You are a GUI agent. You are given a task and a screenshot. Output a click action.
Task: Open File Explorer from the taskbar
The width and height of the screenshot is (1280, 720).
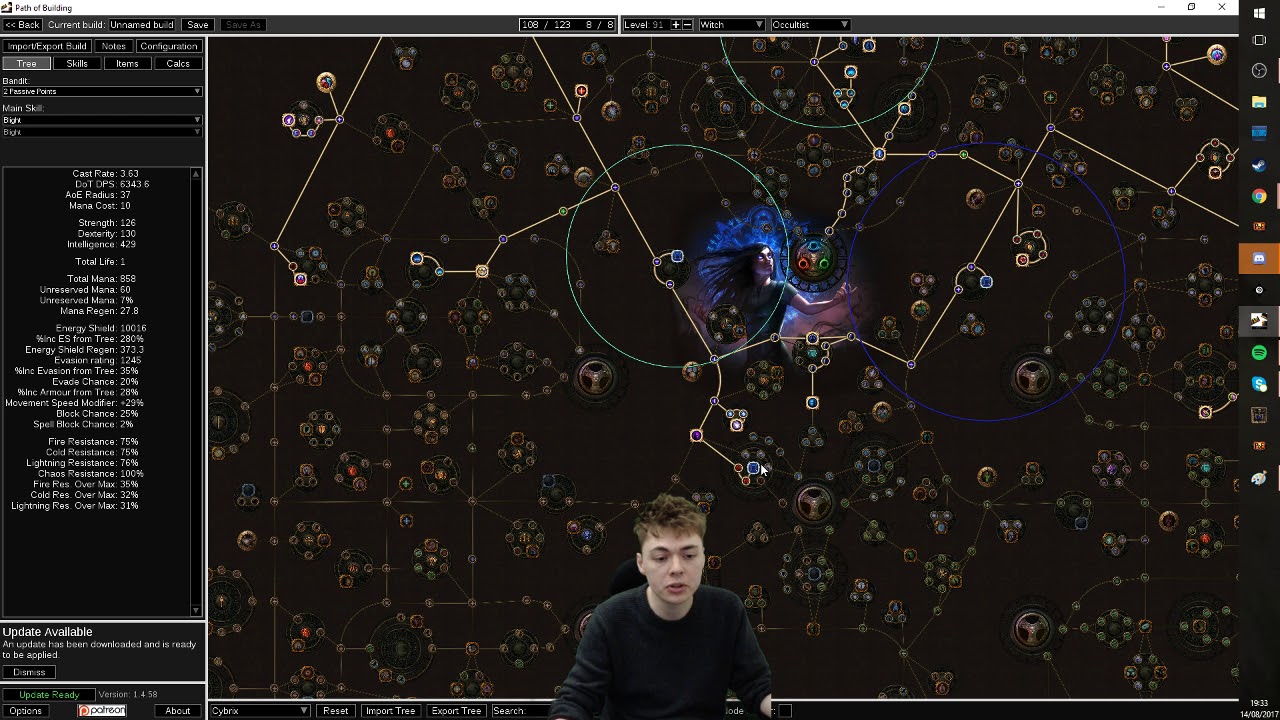pyautogui.click(x=1259, y=102)
